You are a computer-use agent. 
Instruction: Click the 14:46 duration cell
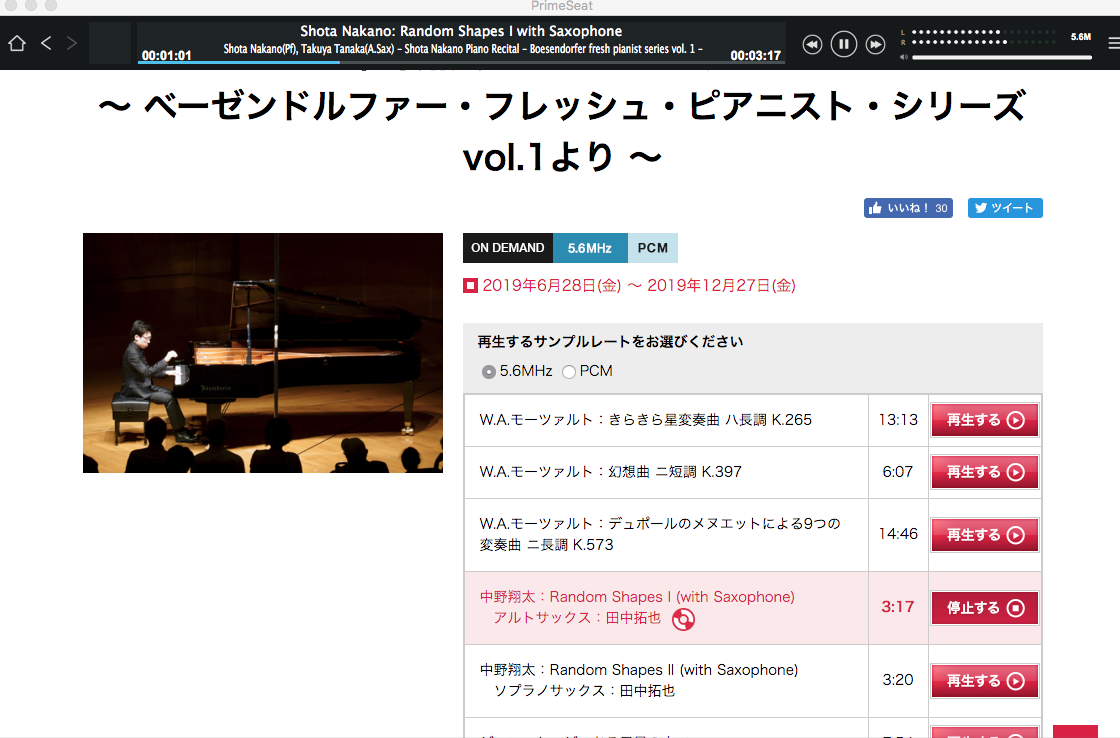click(898, 534)
